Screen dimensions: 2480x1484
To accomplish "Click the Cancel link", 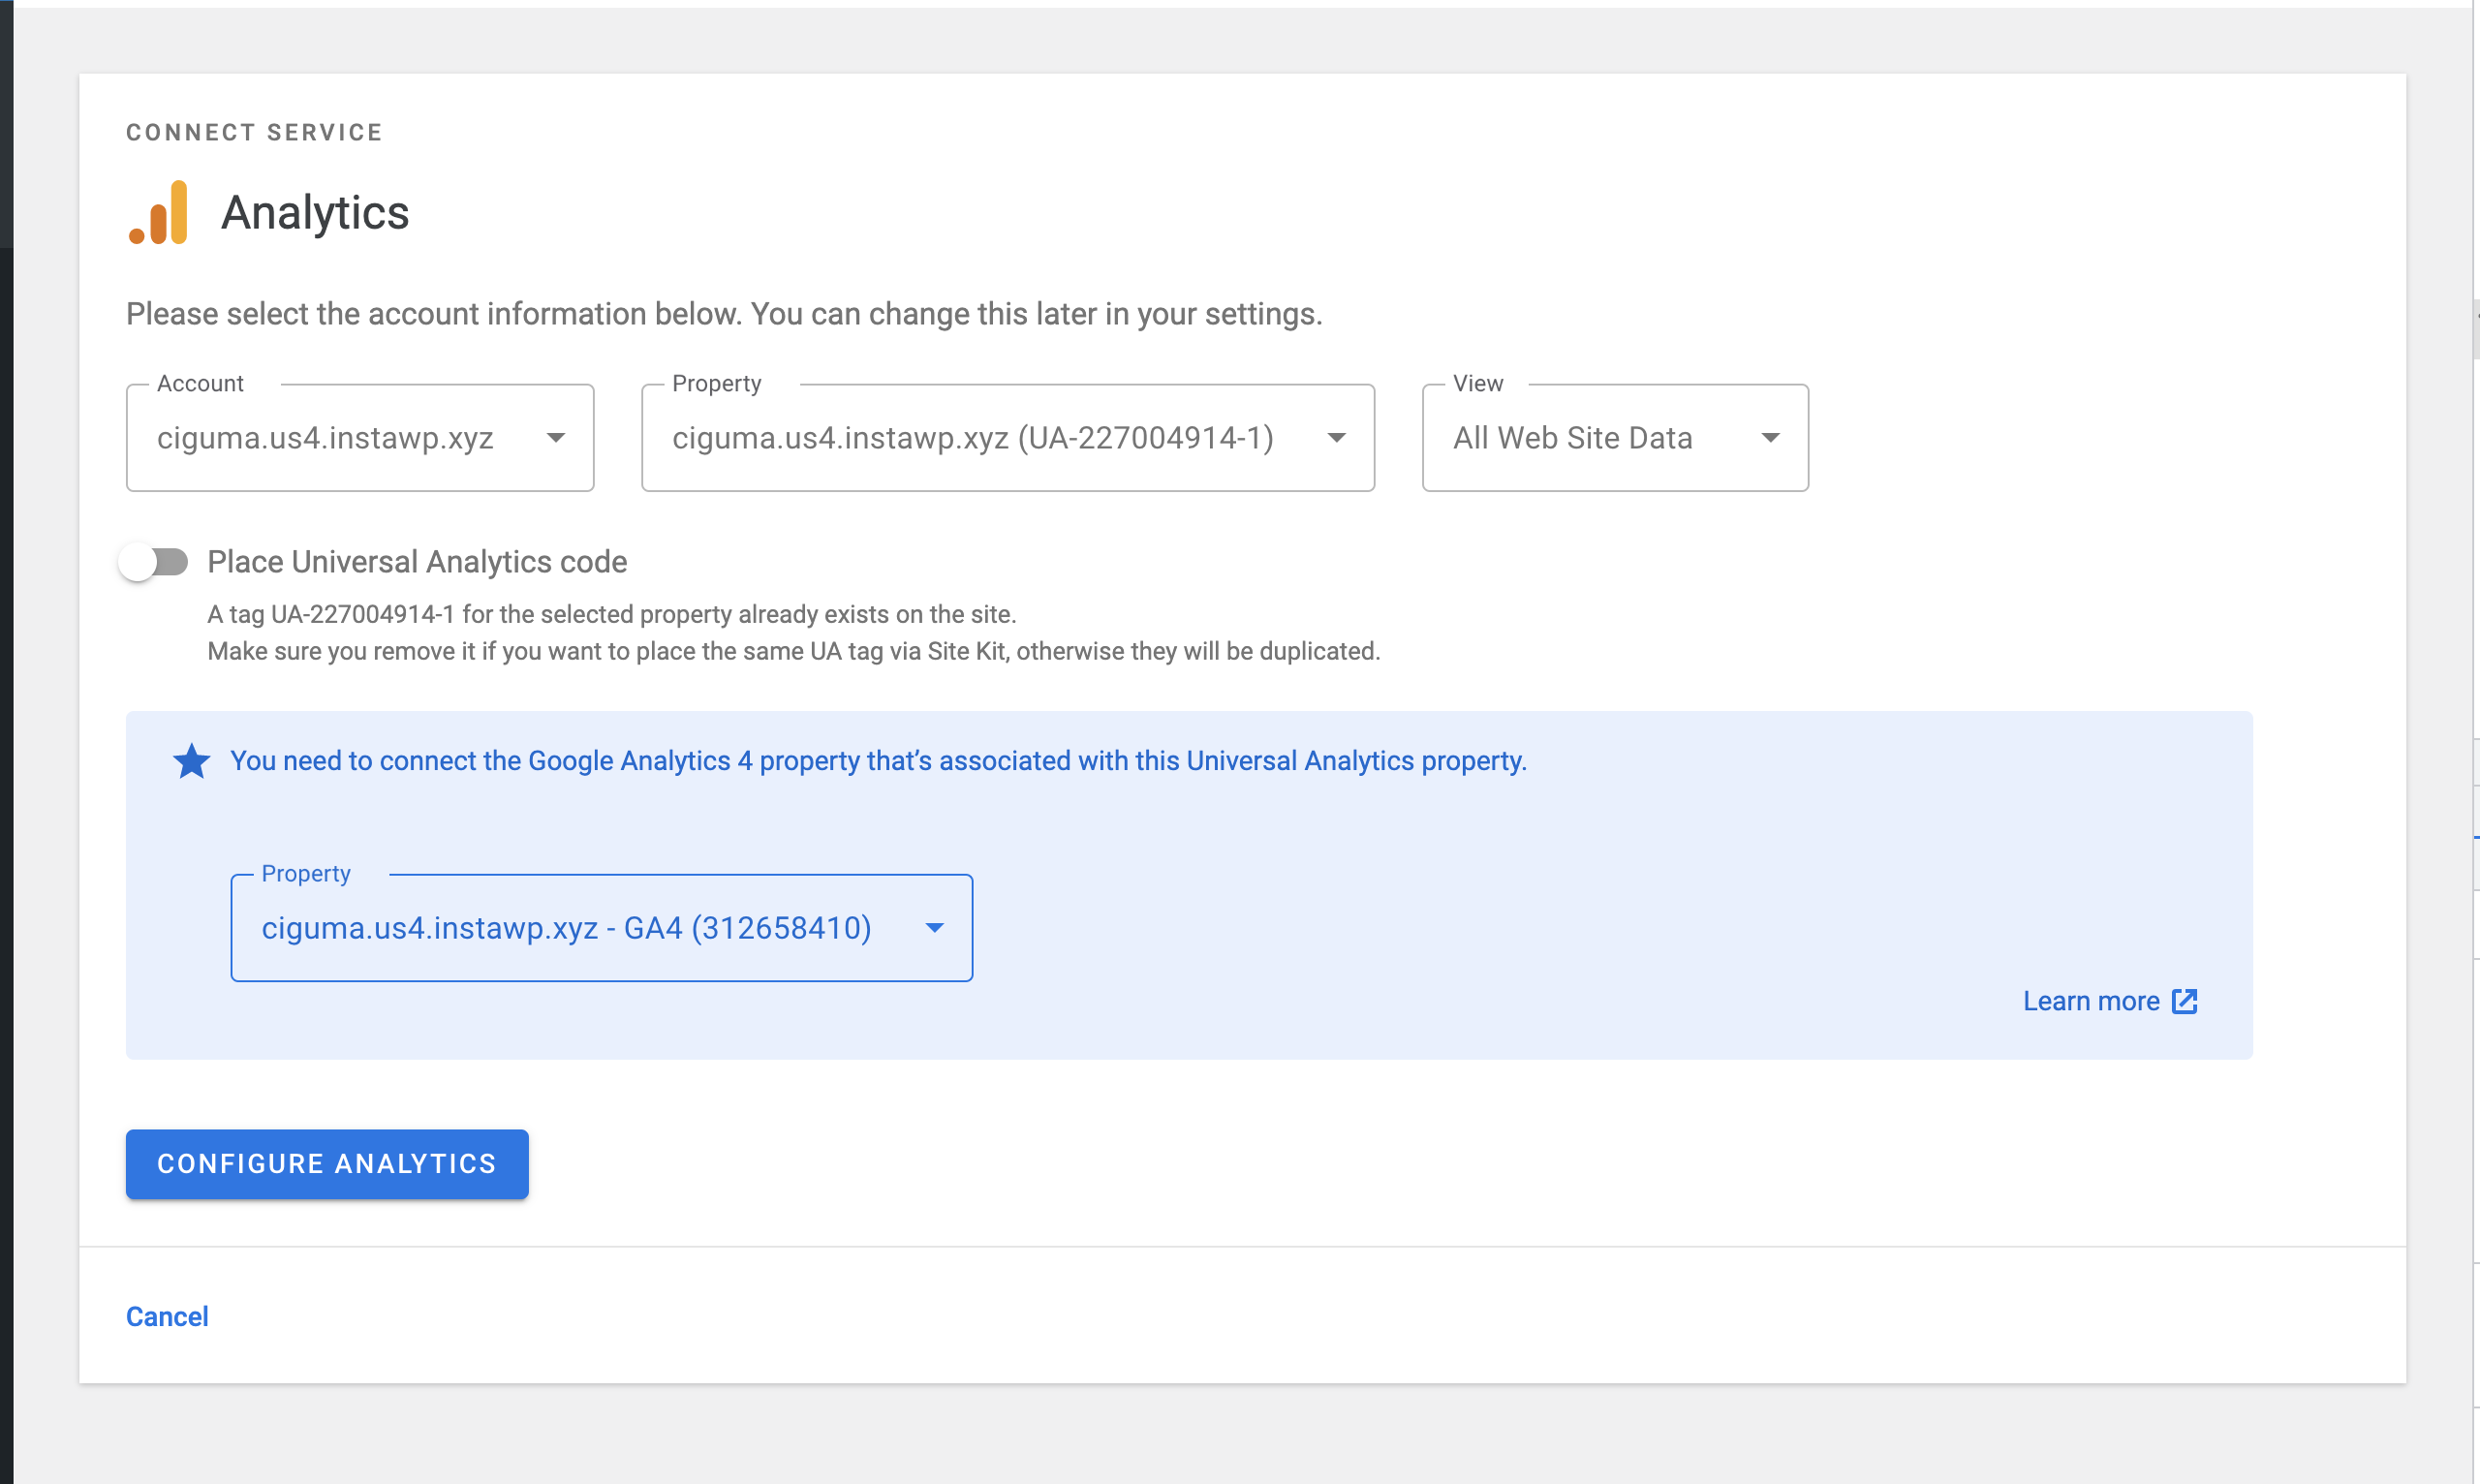I will pos(167,1317).
